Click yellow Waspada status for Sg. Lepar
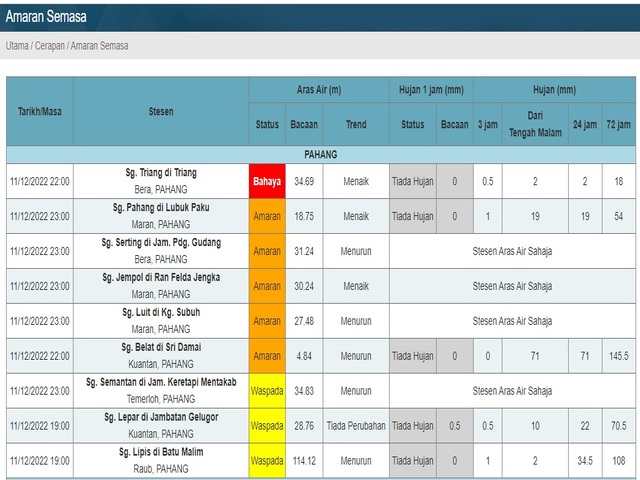Screen dimensions: 640x480 tap(267, 425)
